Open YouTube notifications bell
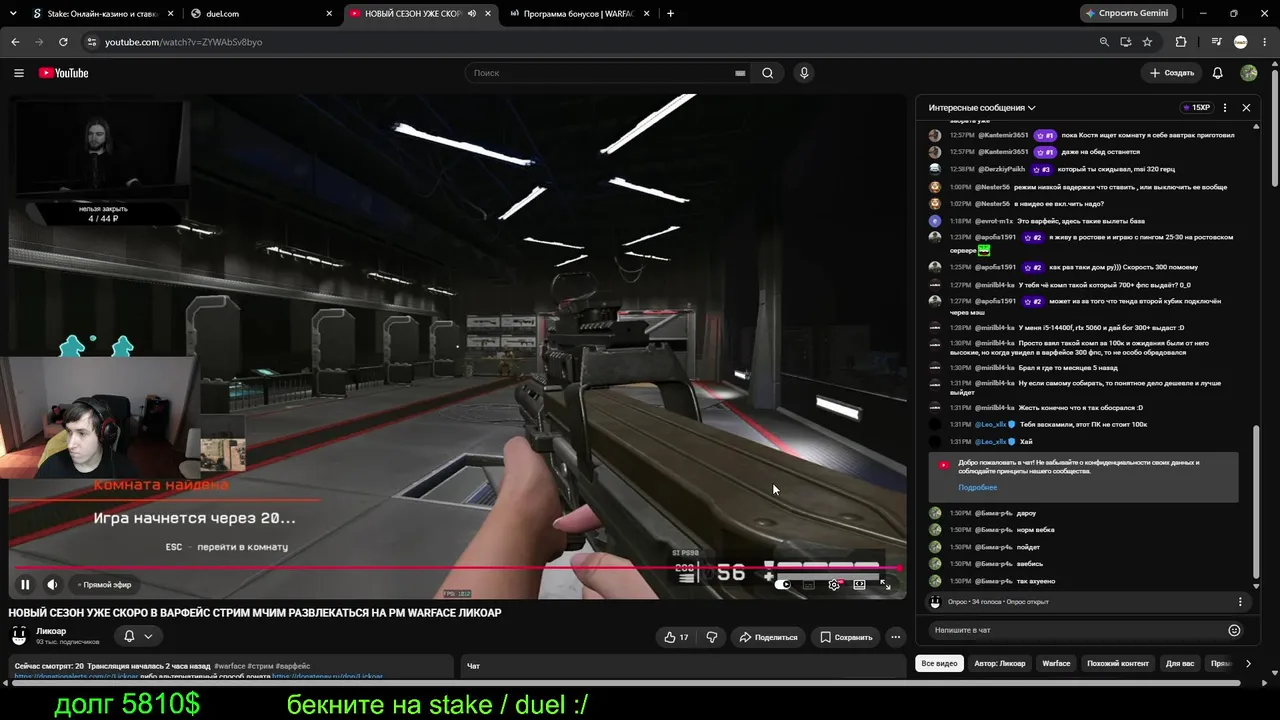The width and height of the screenshot is (1280, 720). [x=1217, y=73]
